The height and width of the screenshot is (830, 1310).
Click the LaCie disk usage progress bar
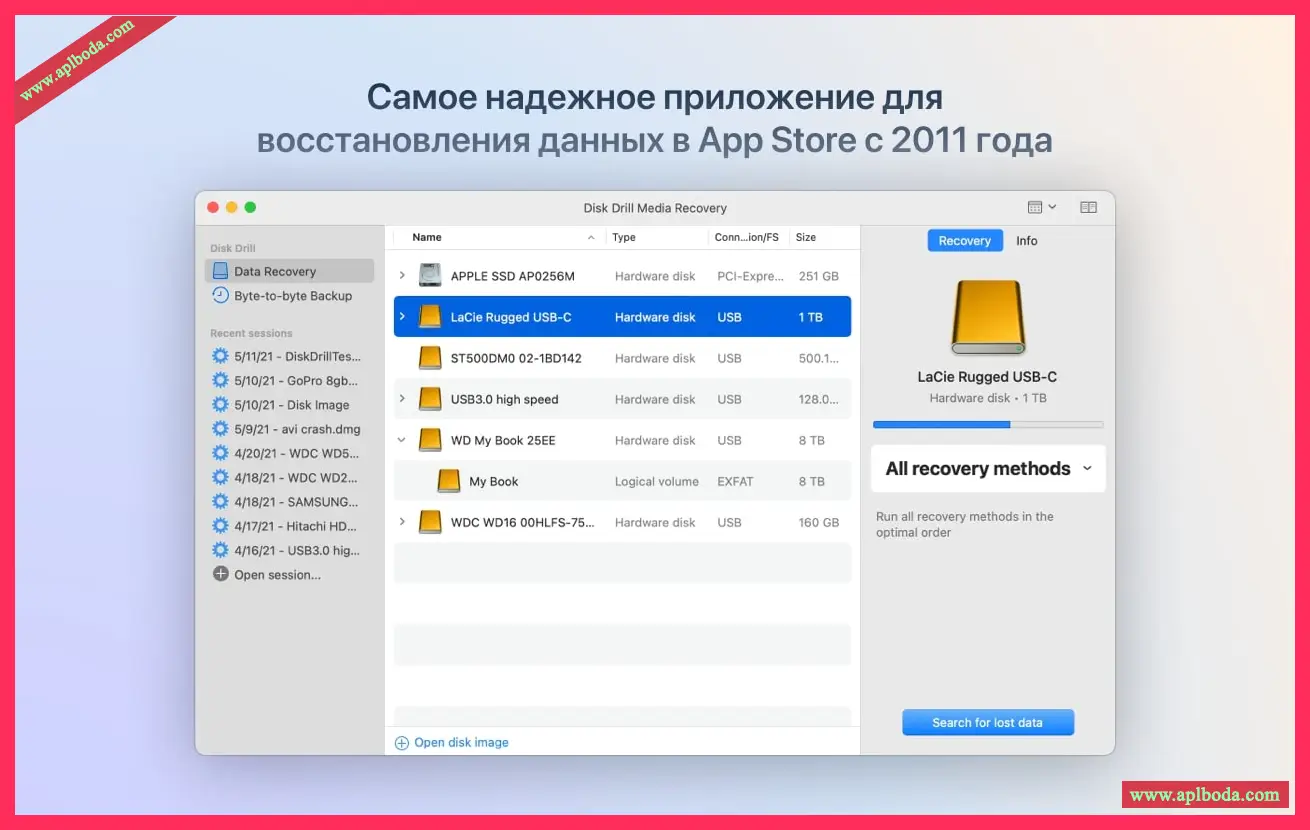[x=988, y=424]
